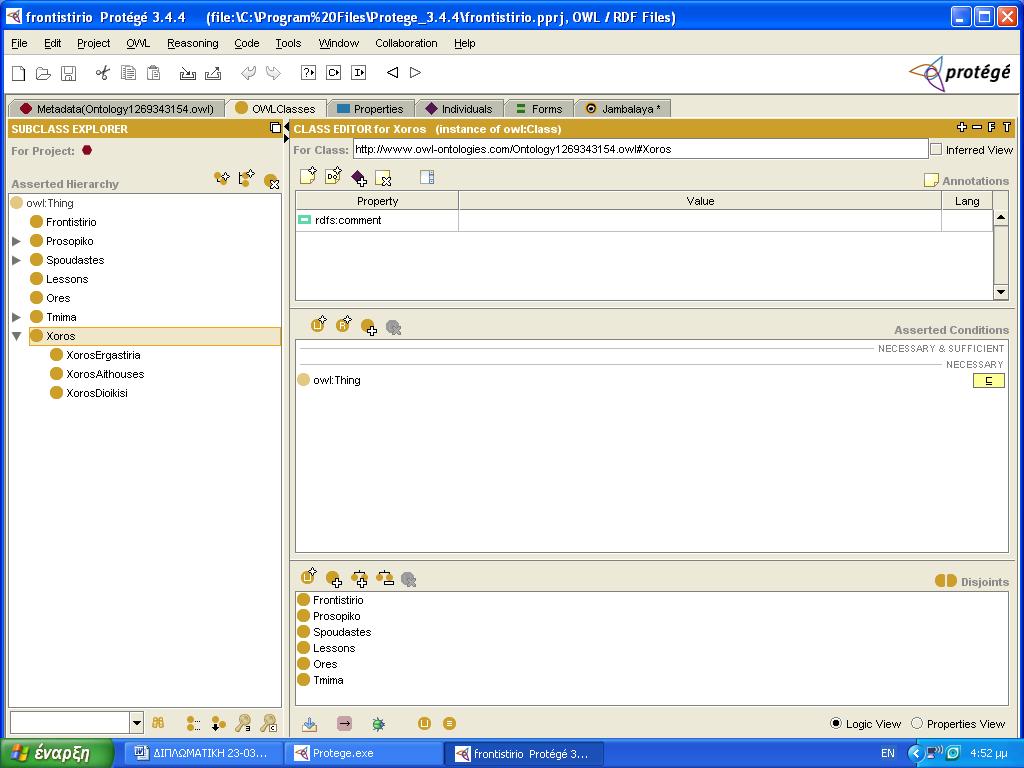Click the Compute Inferred Types 'I' icon
1024x768 pixels.
point(359,72)
